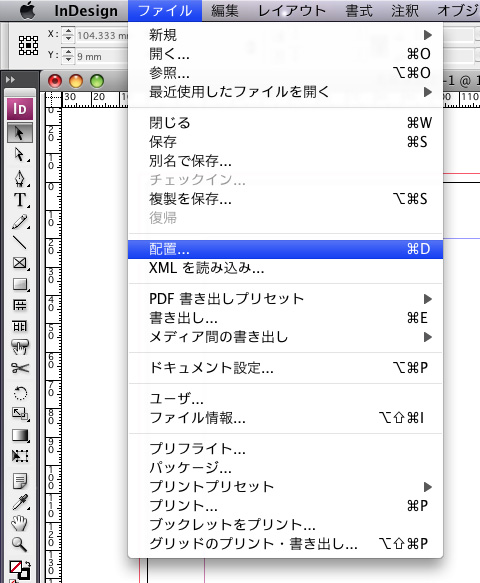The width and height of the screenshot is (480, 583).
Task: Choose 複製を保存... menu item
Action: [x=286, y=199]
